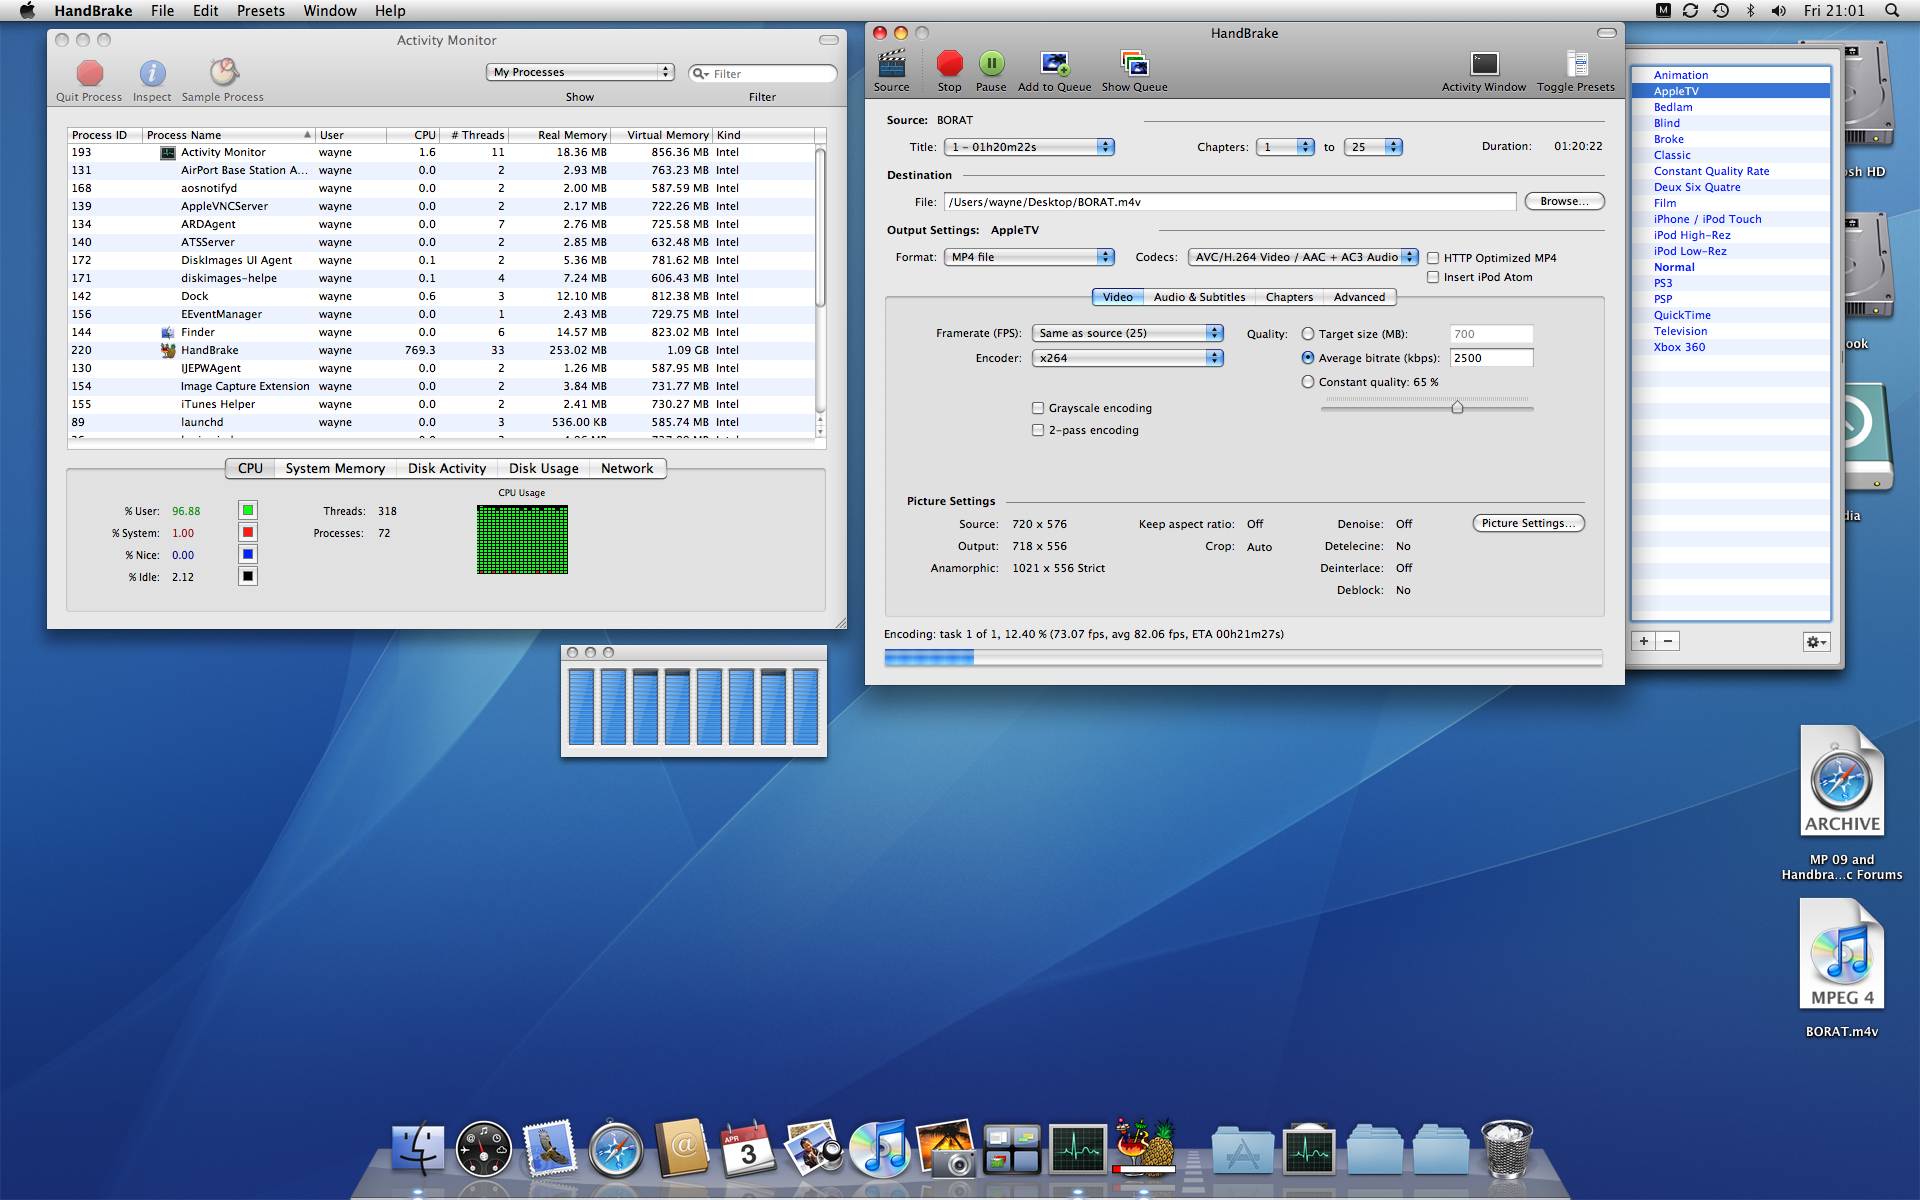The height and width of the screenshot is (1200, 1920).
Task: Select the Constant quality radio button
Action: pos(1308,382)
